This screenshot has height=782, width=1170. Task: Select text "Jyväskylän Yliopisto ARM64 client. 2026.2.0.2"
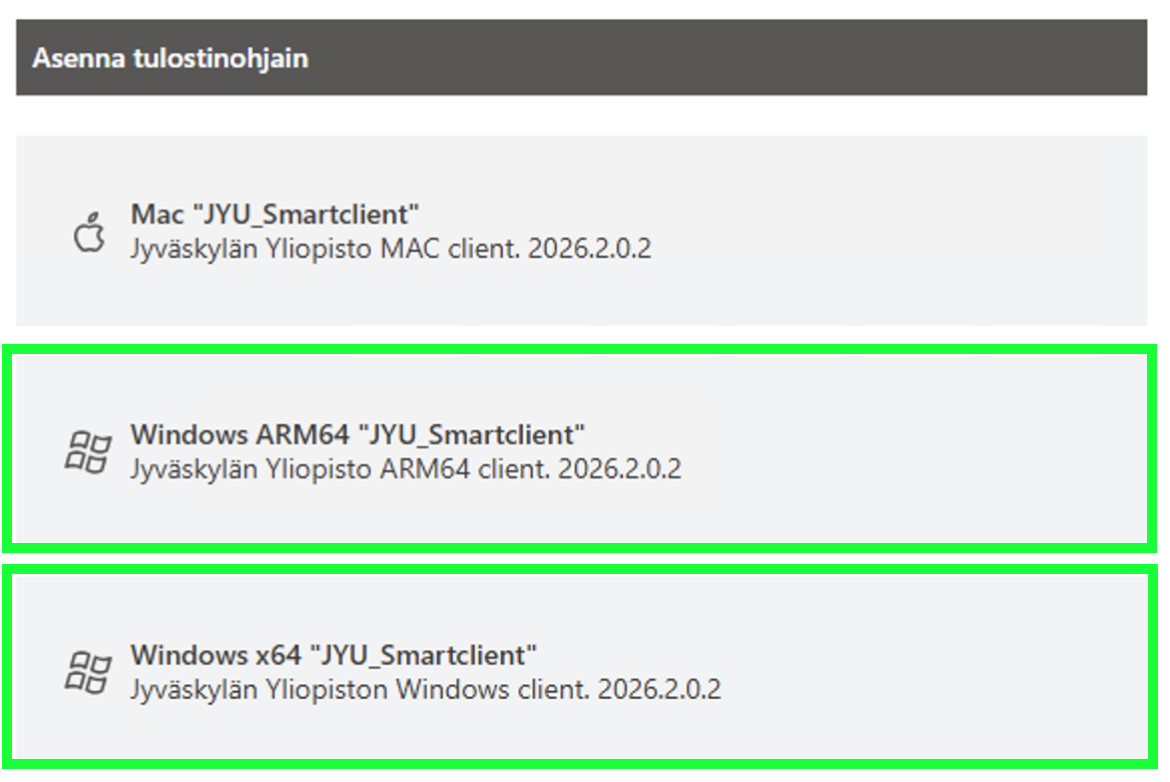tap(406, 469)
